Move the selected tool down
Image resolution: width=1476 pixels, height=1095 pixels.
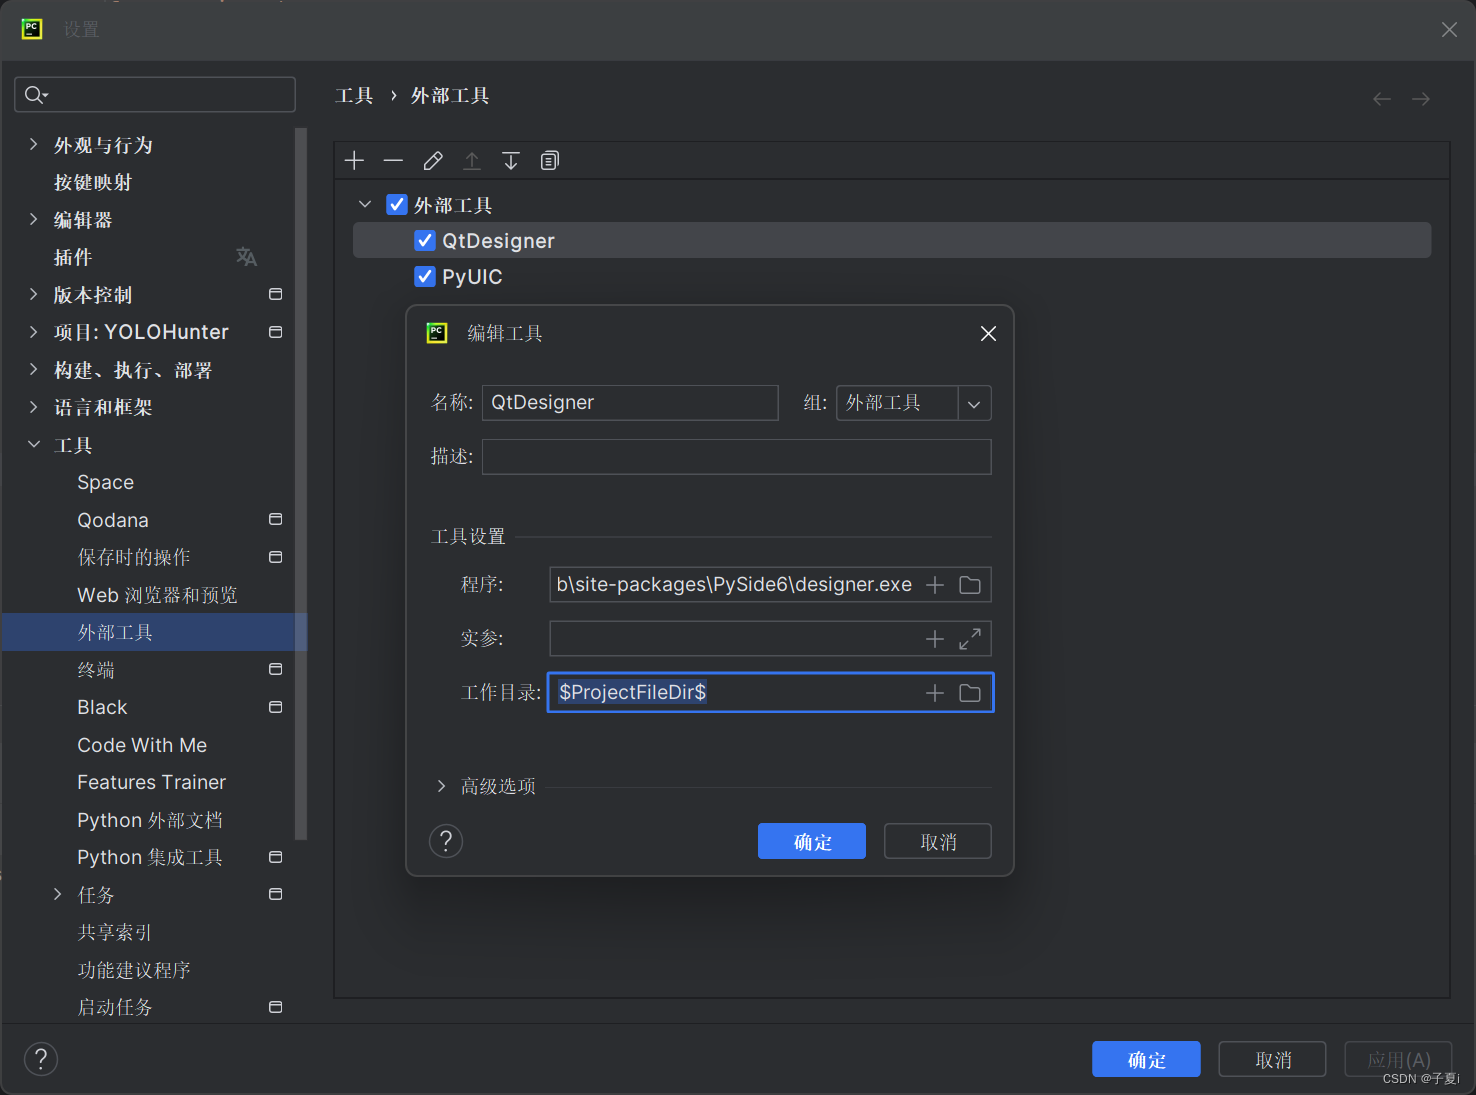pos(511,160)
